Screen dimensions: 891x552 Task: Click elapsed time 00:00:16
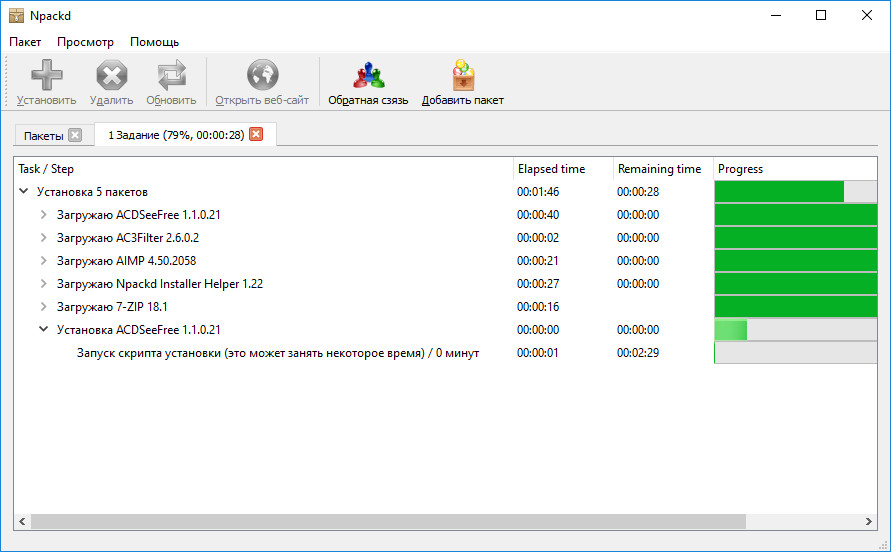pyautogui.click(x=538, y=307)
